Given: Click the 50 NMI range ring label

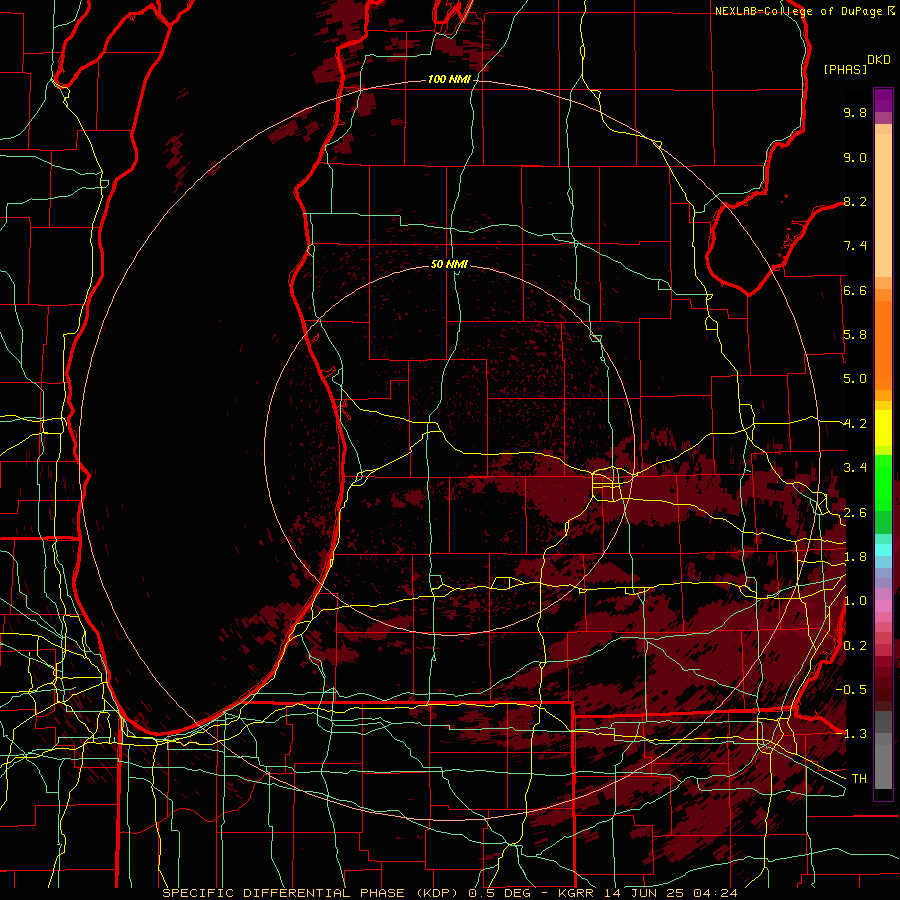Looking at the screenshot, I should pyautogui.click(x=449, y=264).
